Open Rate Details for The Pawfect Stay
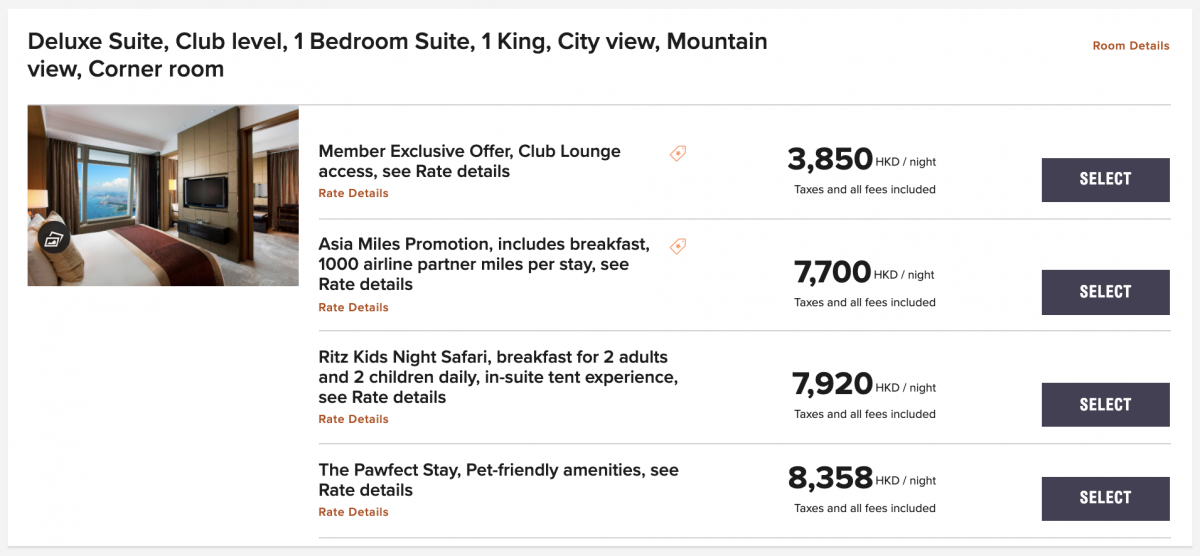 [x=353, y=513]
